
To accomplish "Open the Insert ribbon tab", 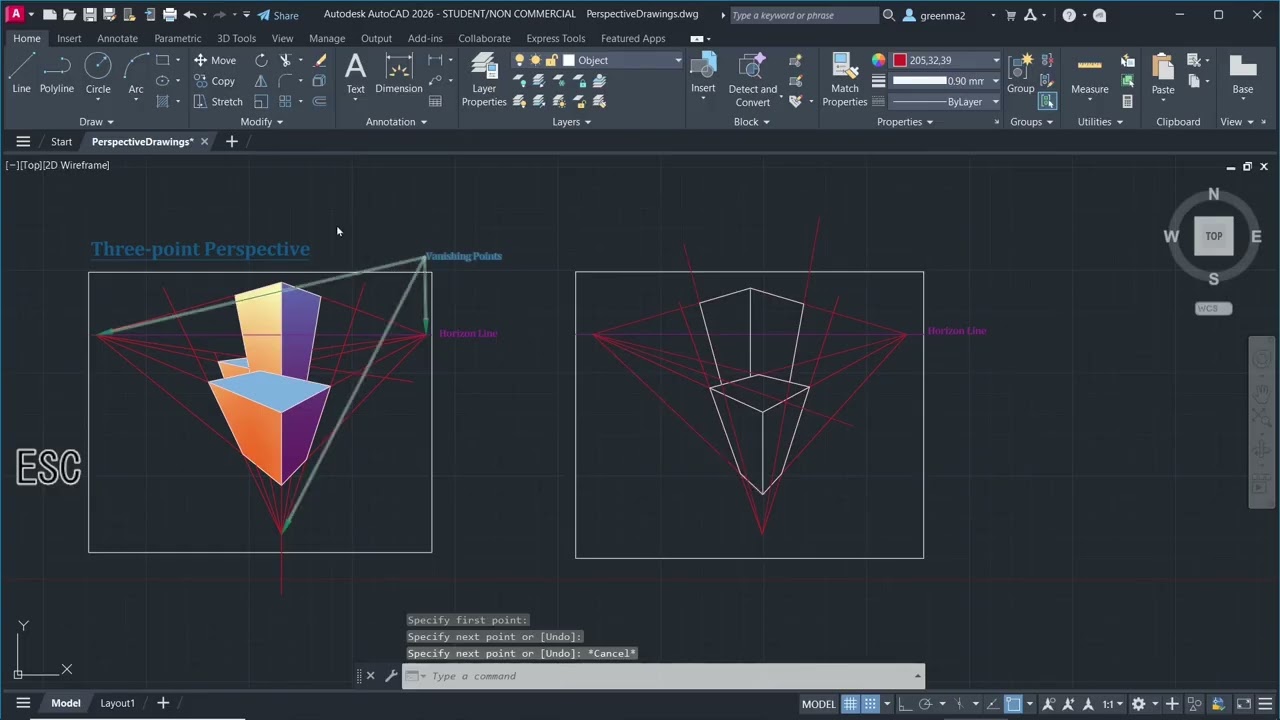I will coord(69,38).
